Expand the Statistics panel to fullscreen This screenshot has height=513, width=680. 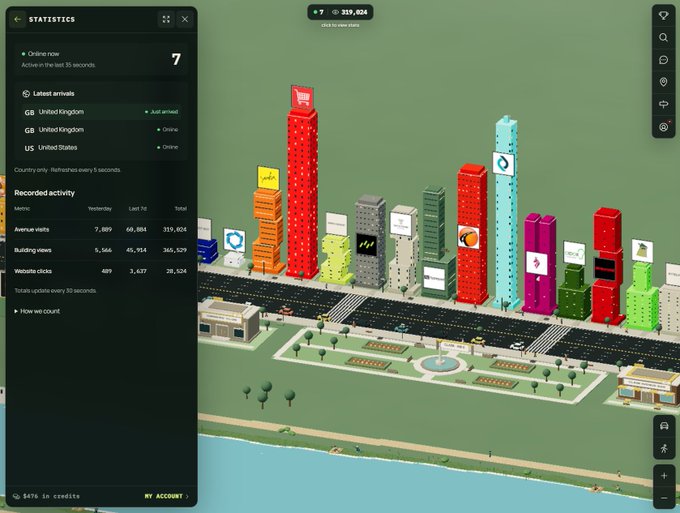click(x=166, y=20)
